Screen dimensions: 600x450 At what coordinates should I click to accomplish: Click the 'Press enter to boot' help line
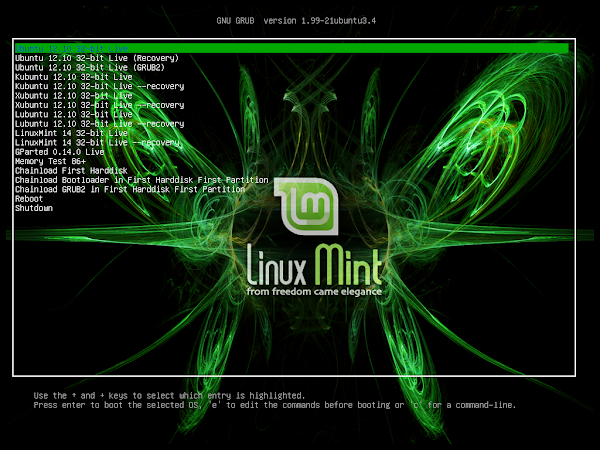(275, 405)
